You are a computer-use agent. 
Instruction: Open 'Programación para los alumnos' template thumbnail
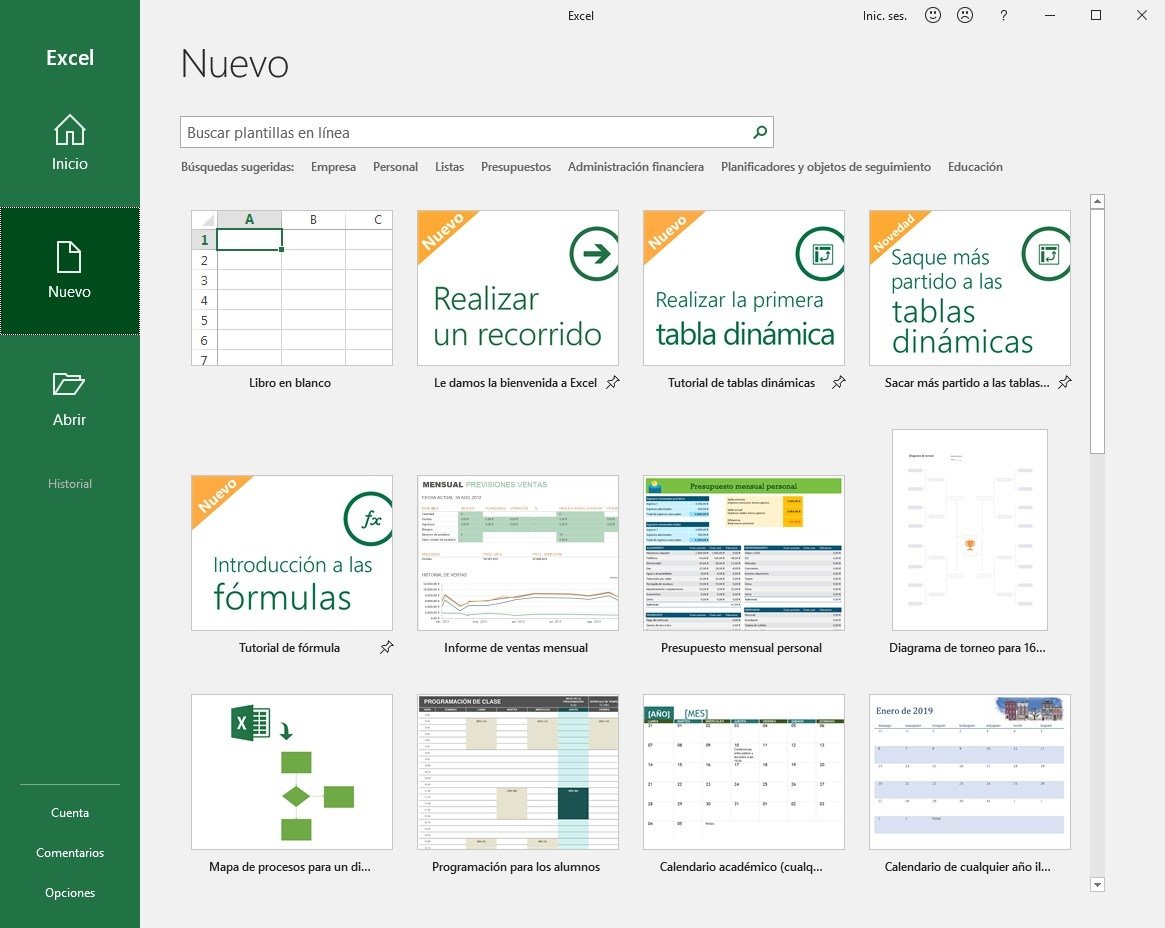click(518, 772)
